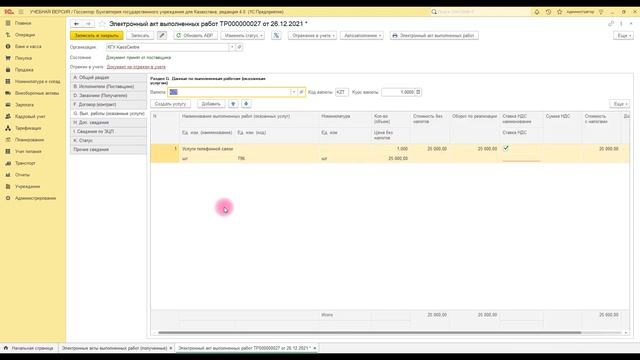Click the Записать button
The width and height of the screenshot is (640, 360).
coord(140,36)
